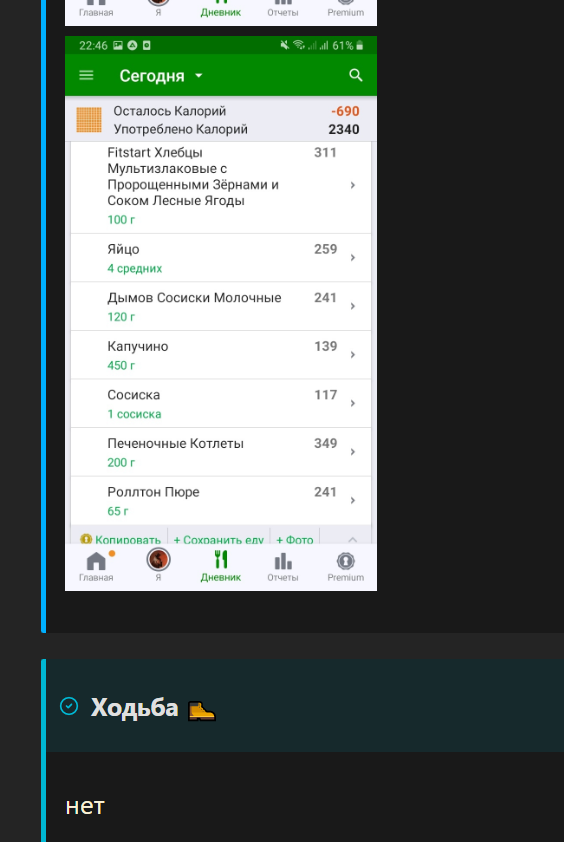564x842 pixels.
Task: Open the chevron next to Капучино
Action: click(x=353, y=354)
